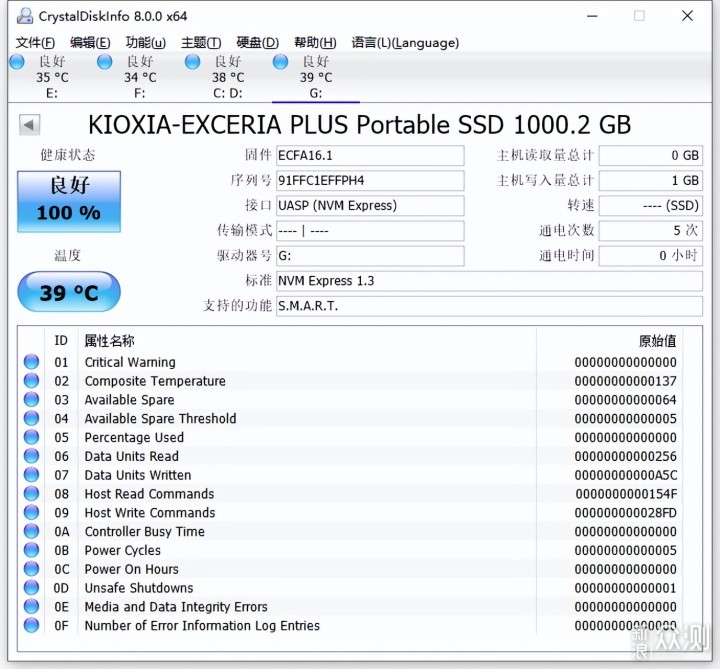
Task: Click the power on count field 5 次
Action: 651,230
